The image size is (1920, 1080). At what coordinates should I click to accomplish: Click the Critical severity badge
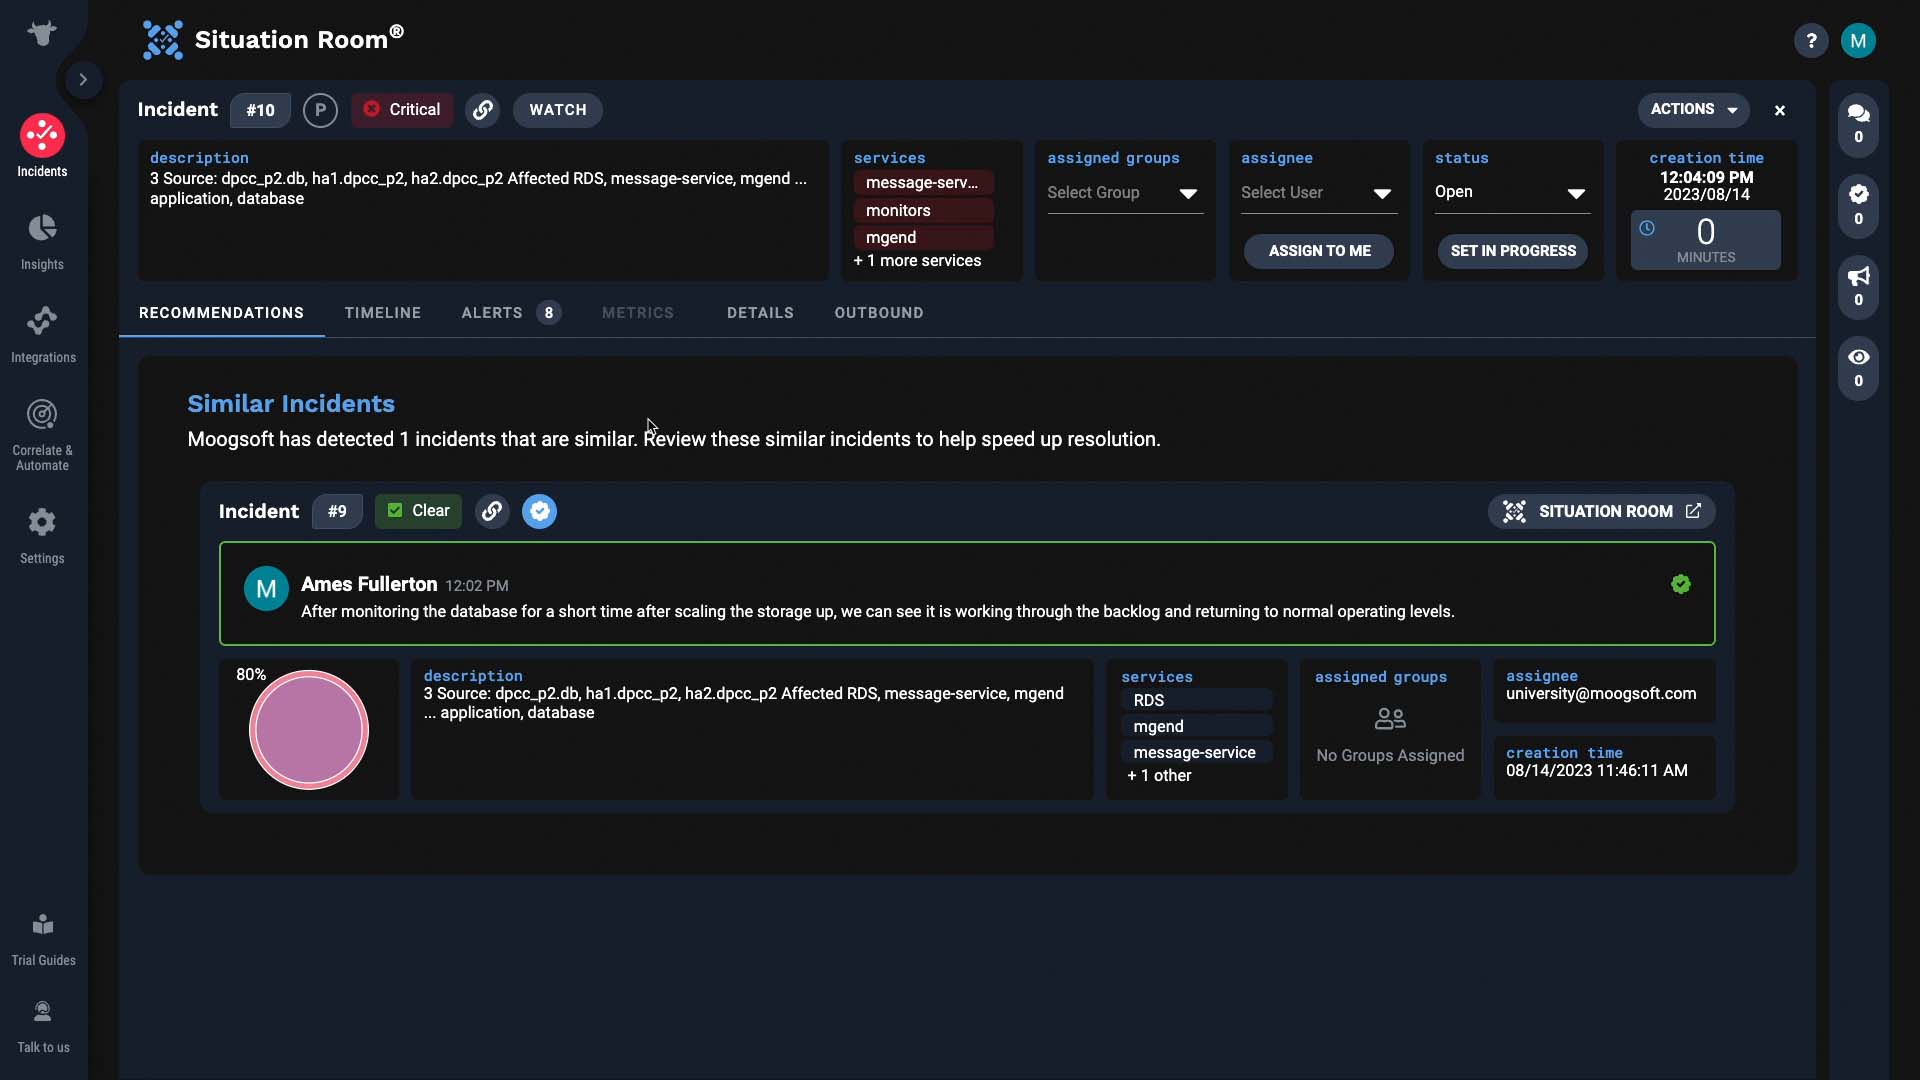coord(402,110)
